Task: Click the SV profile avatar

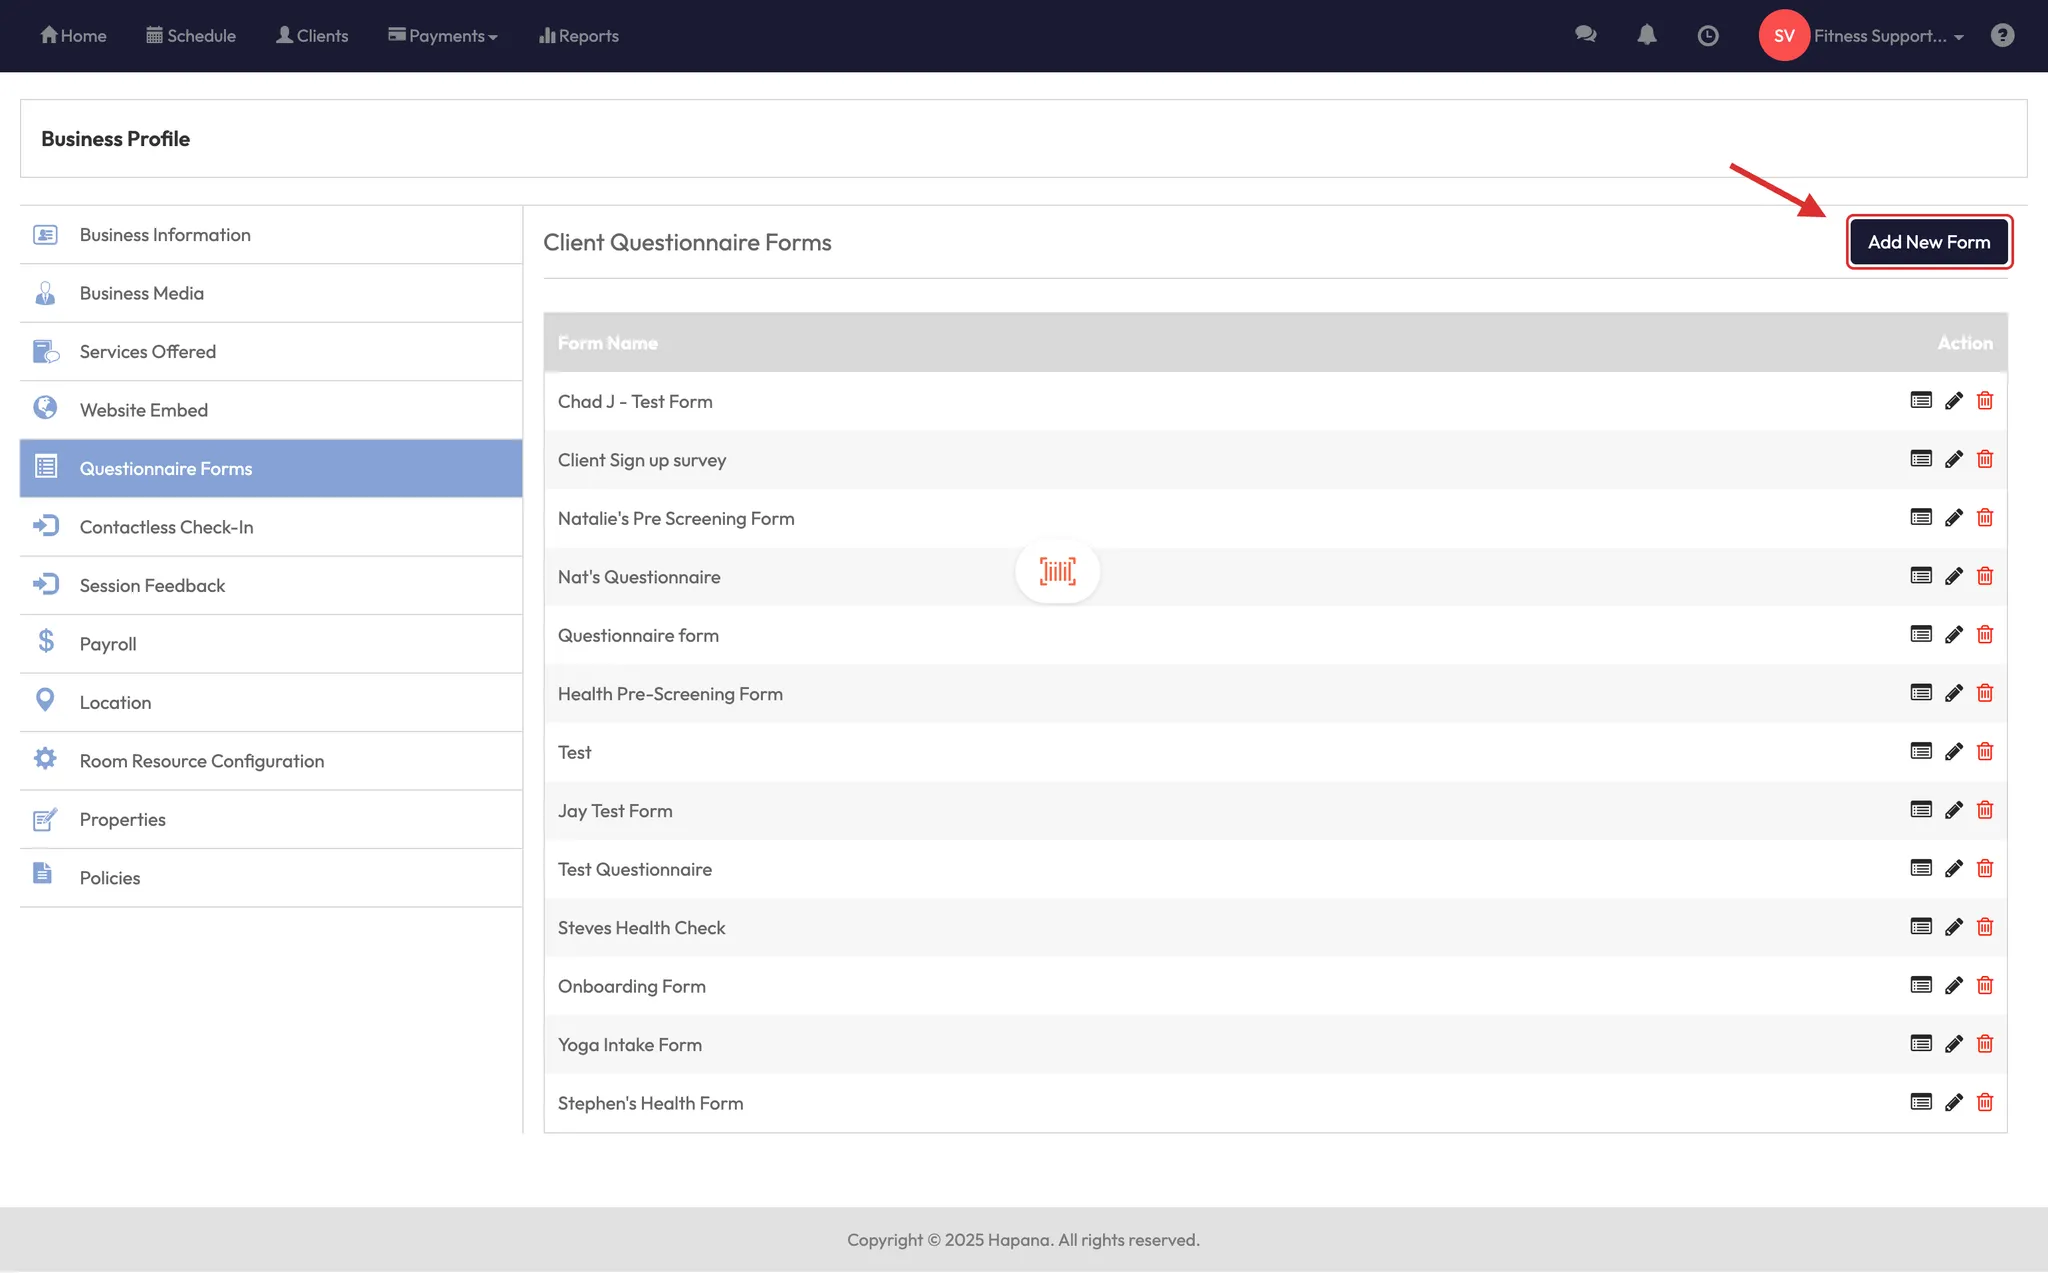Action: click(1784, 36)
